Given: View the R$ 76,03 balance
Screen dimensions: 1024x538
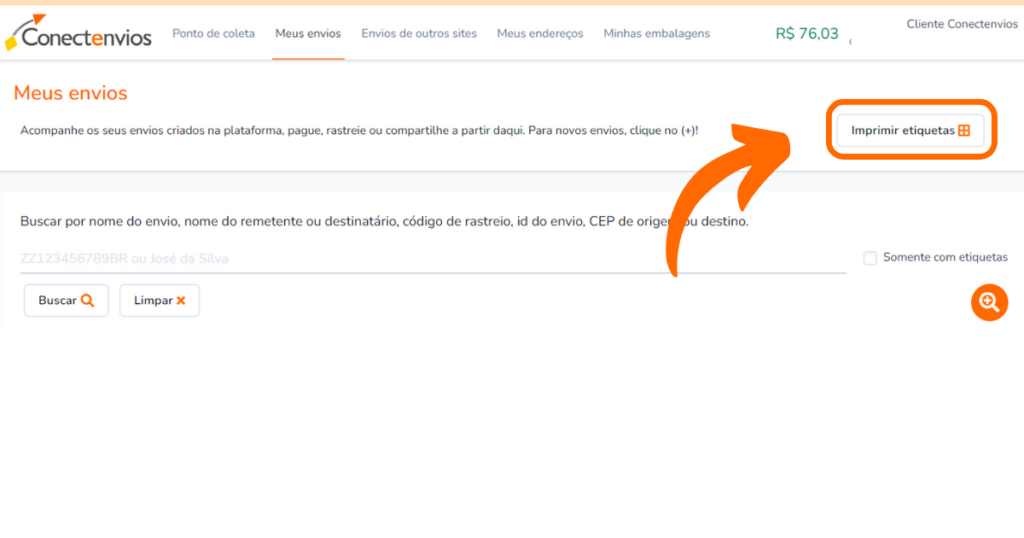Looking at the screenshot, I should click(807, 34).
